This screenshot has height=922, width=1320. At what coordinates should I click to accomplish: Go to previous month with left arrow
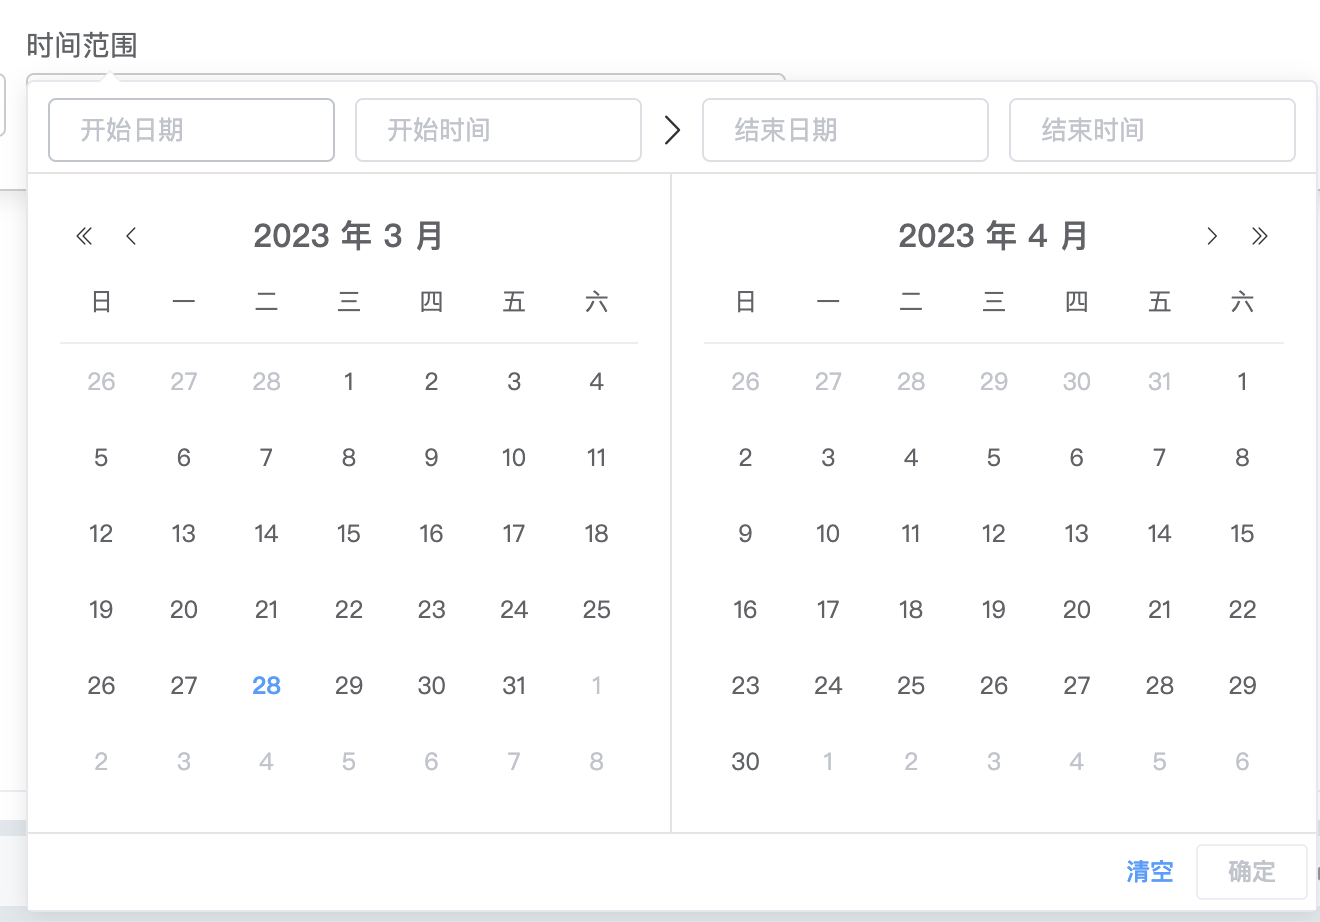(131, 236)
